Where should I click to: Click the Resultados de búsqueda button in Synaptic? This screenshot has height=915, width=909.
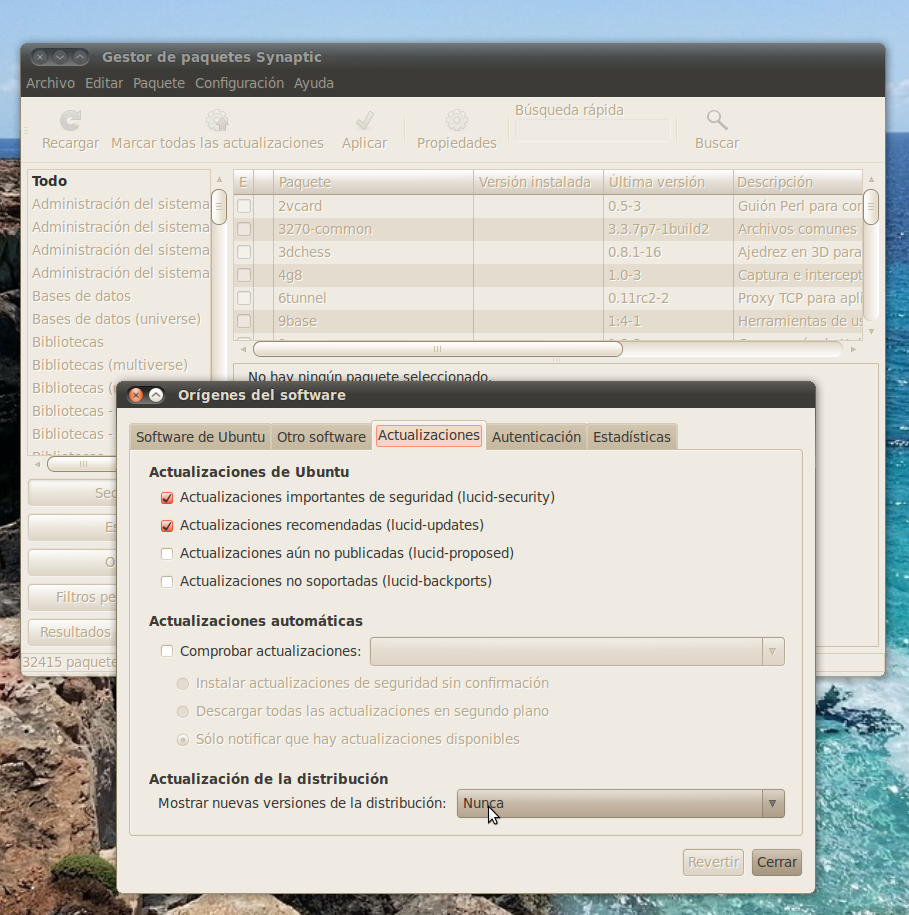pyautogui.click(x=72, y=632)
